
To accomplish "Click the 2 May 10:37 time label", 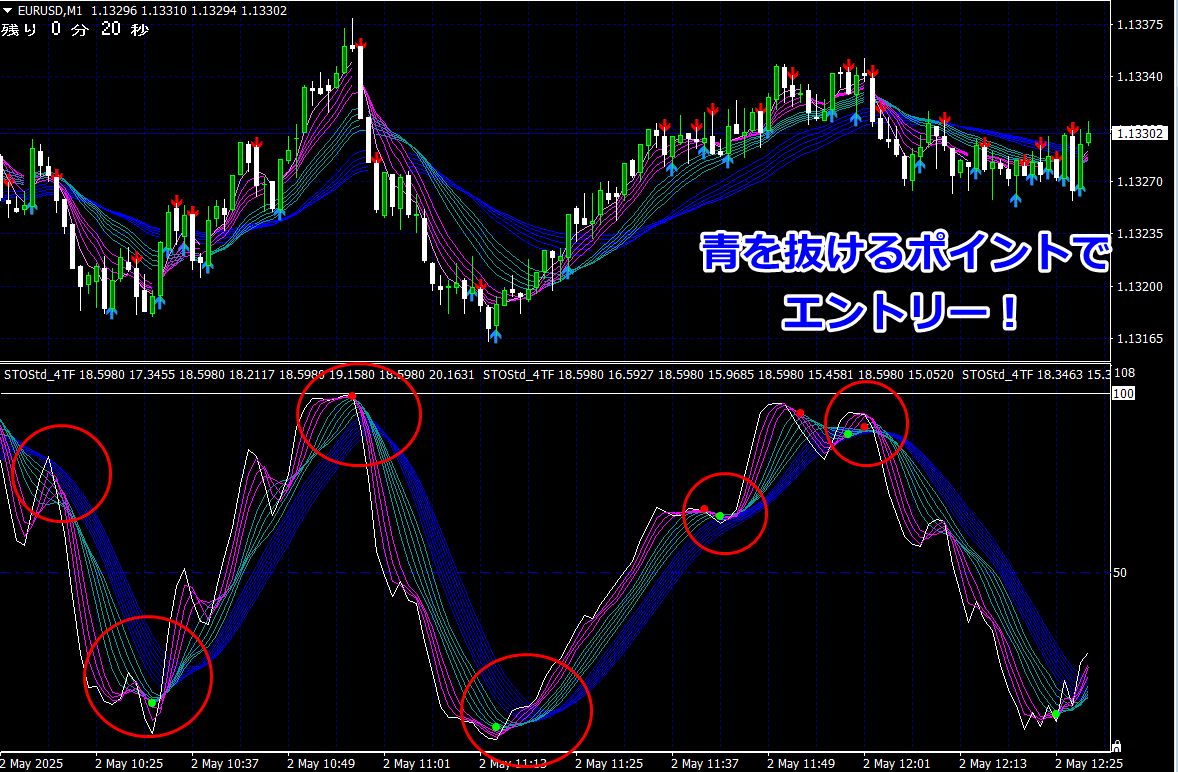I will (x=225, y=763).
